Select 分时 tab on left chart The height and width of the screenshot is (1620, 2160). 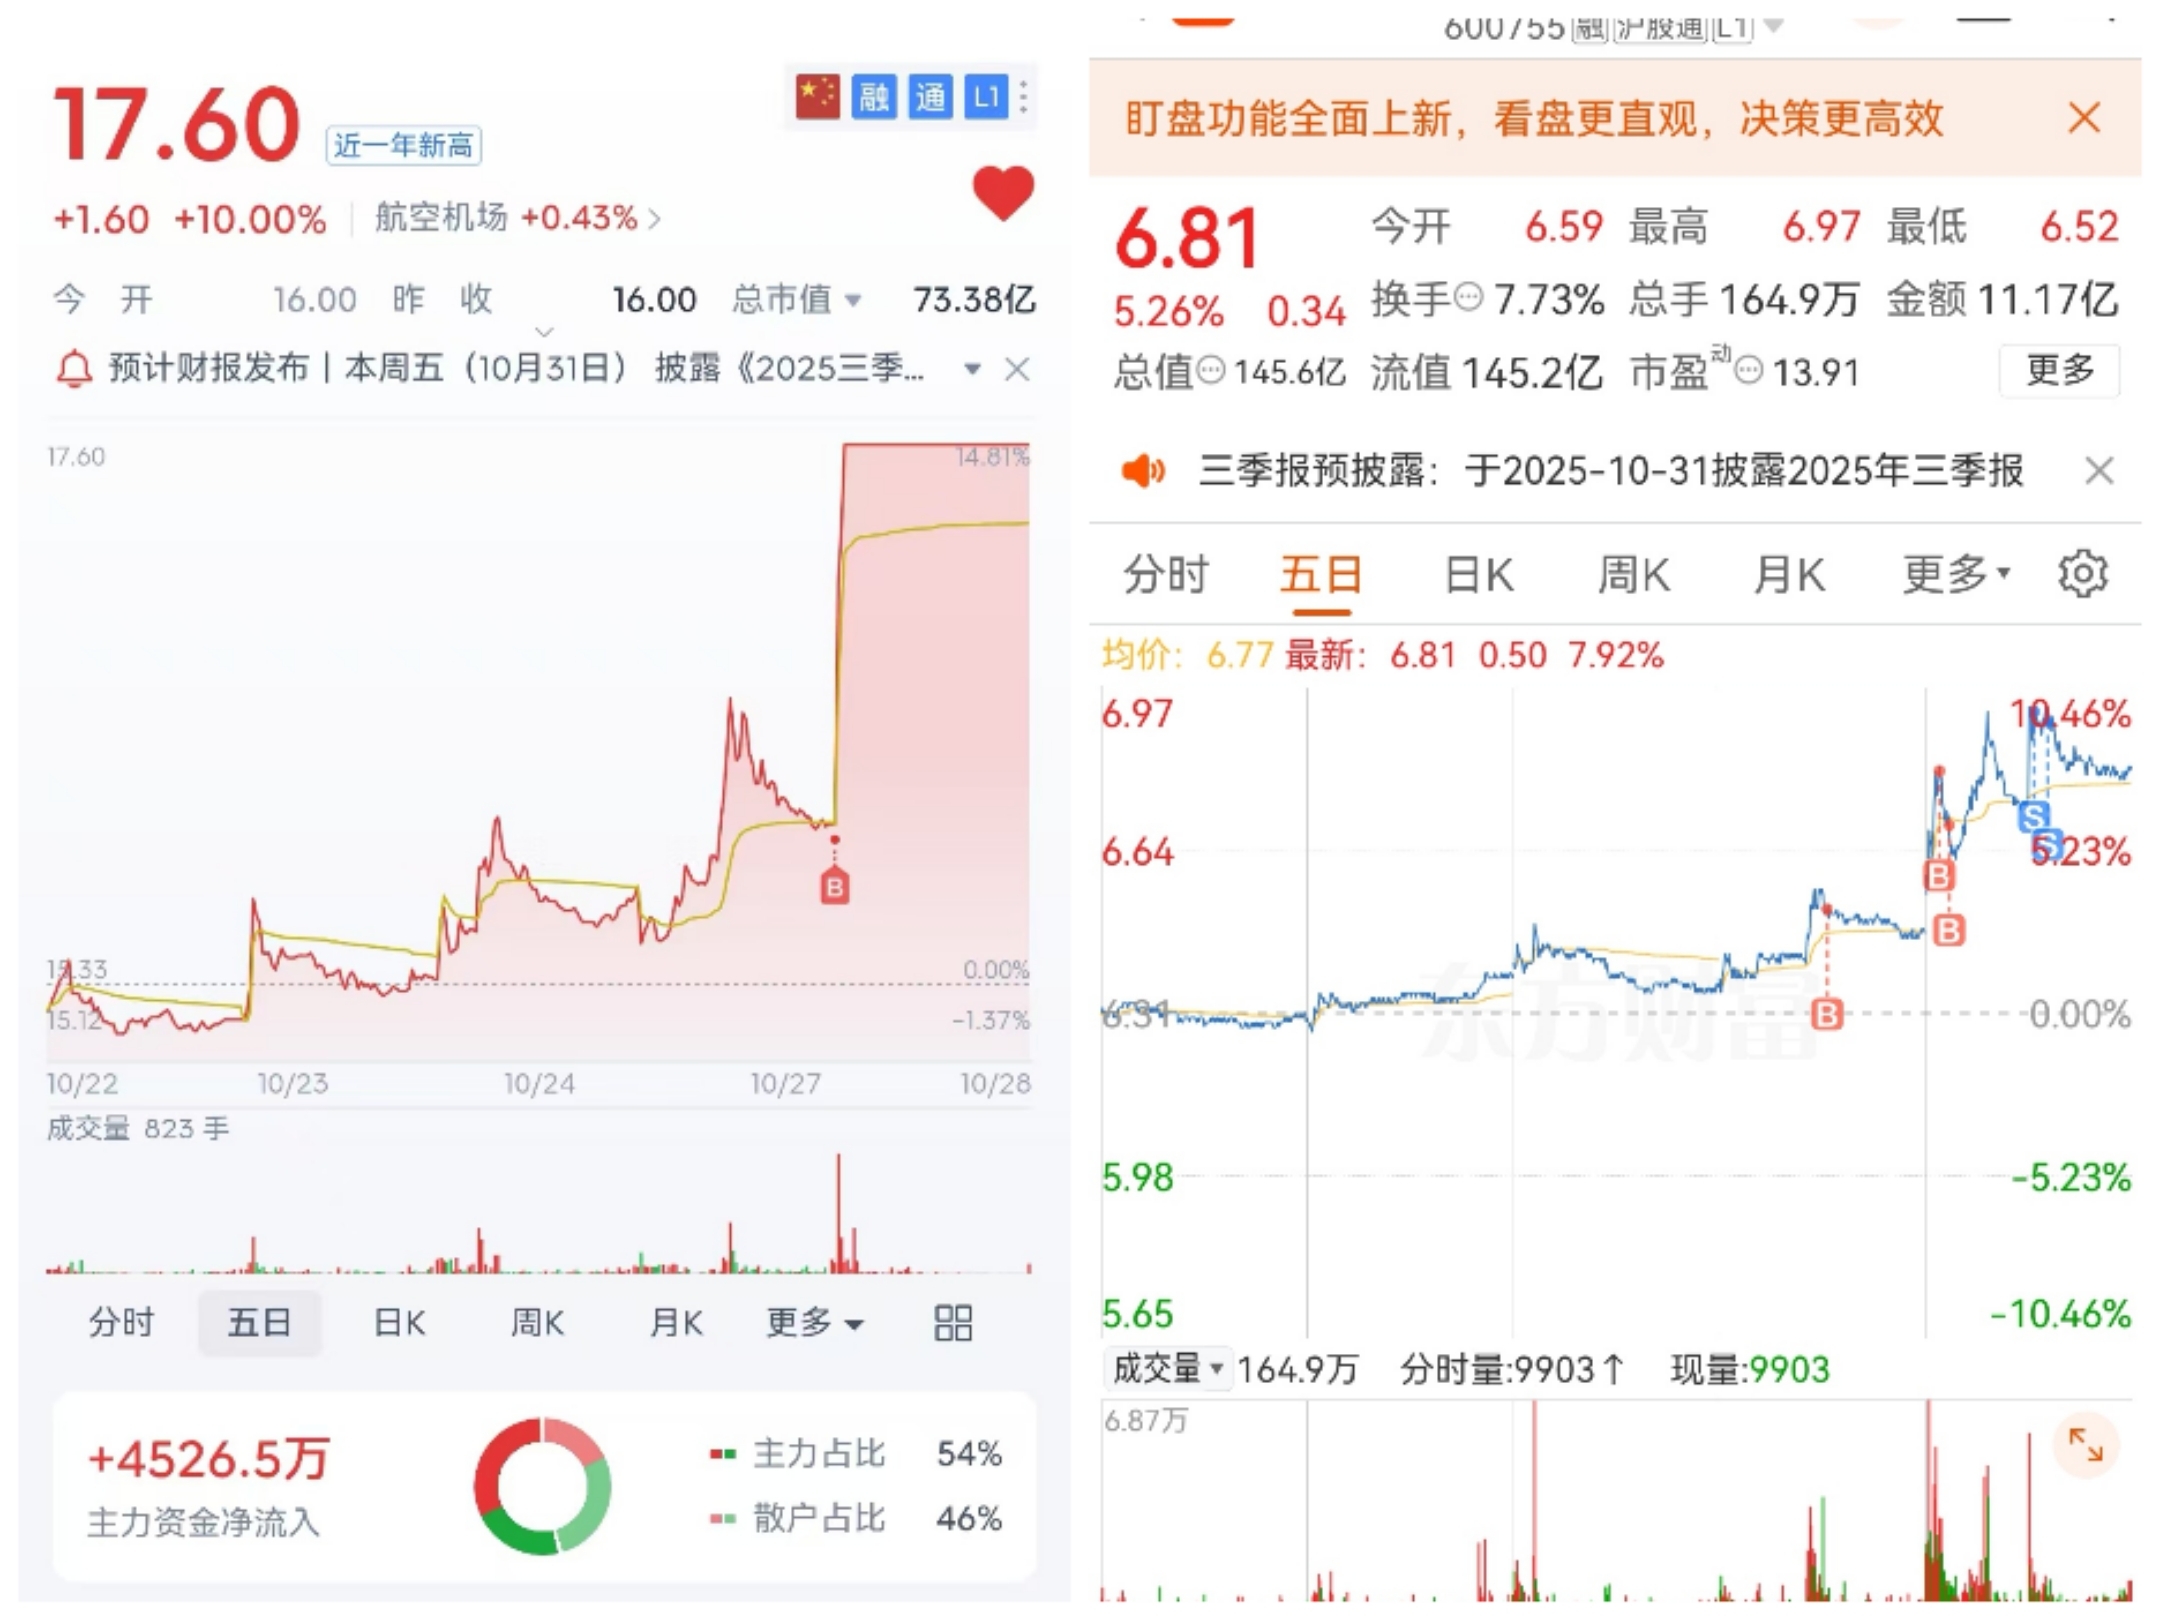121,1323
